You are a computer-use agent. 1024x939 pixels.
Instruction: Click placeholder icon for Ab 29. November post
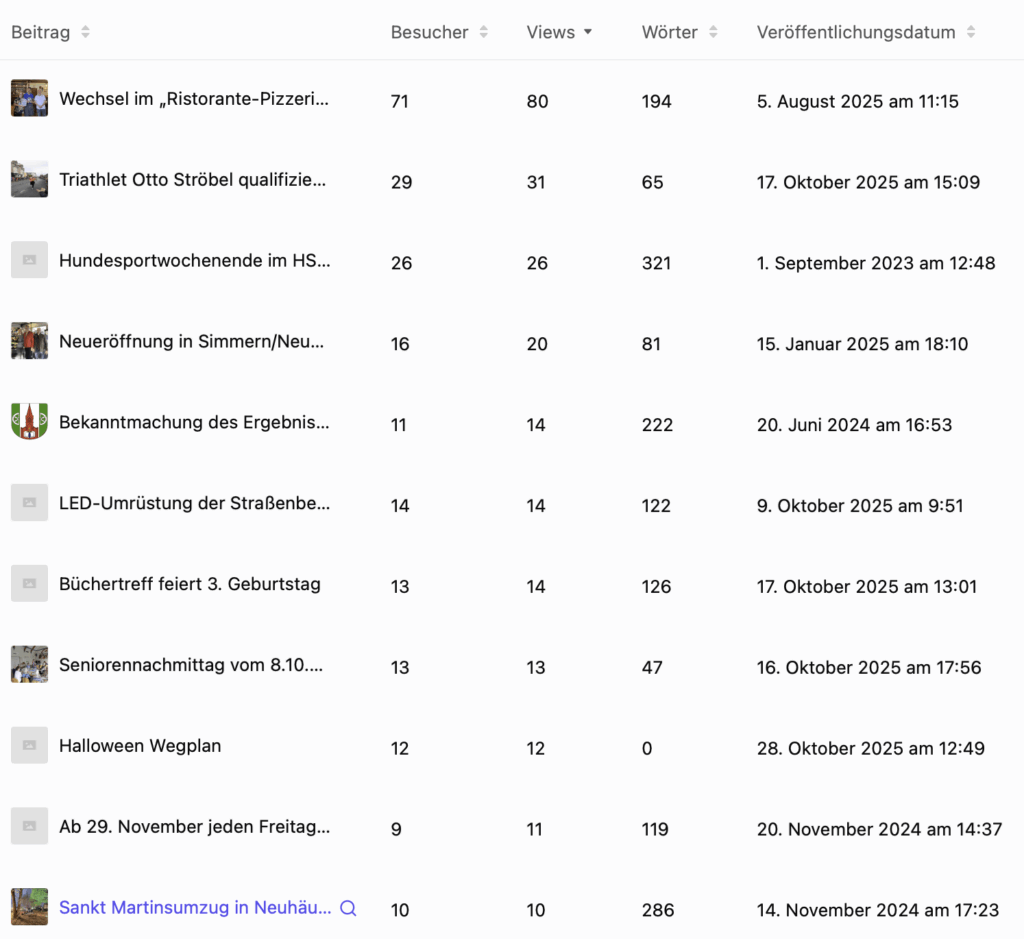(x=29, y=827)
